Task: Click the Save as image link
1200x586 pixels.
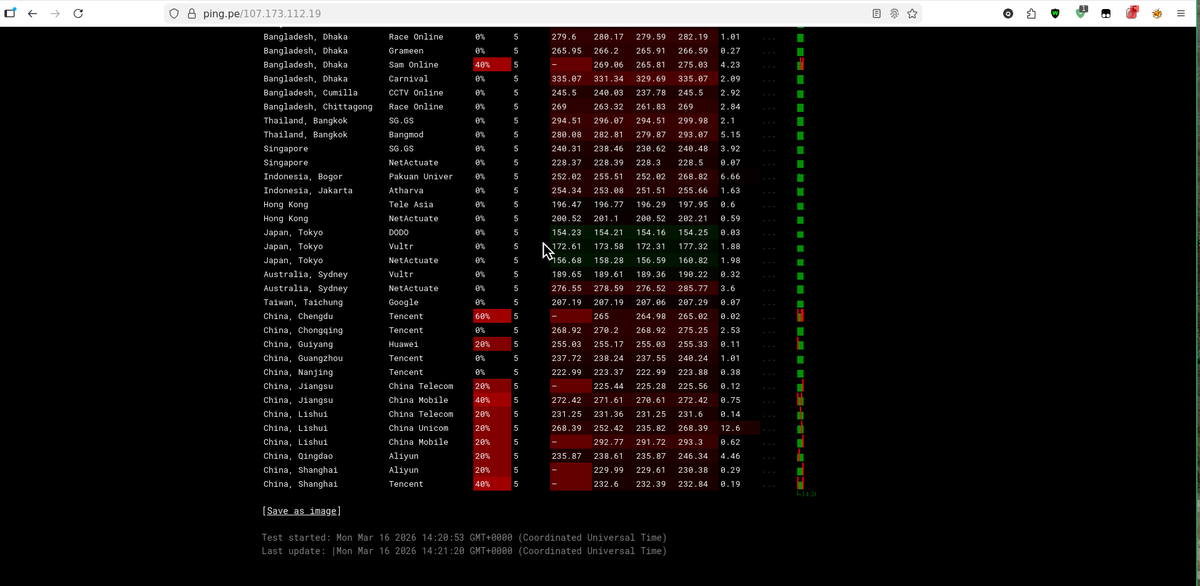Action: pos(301,511)
